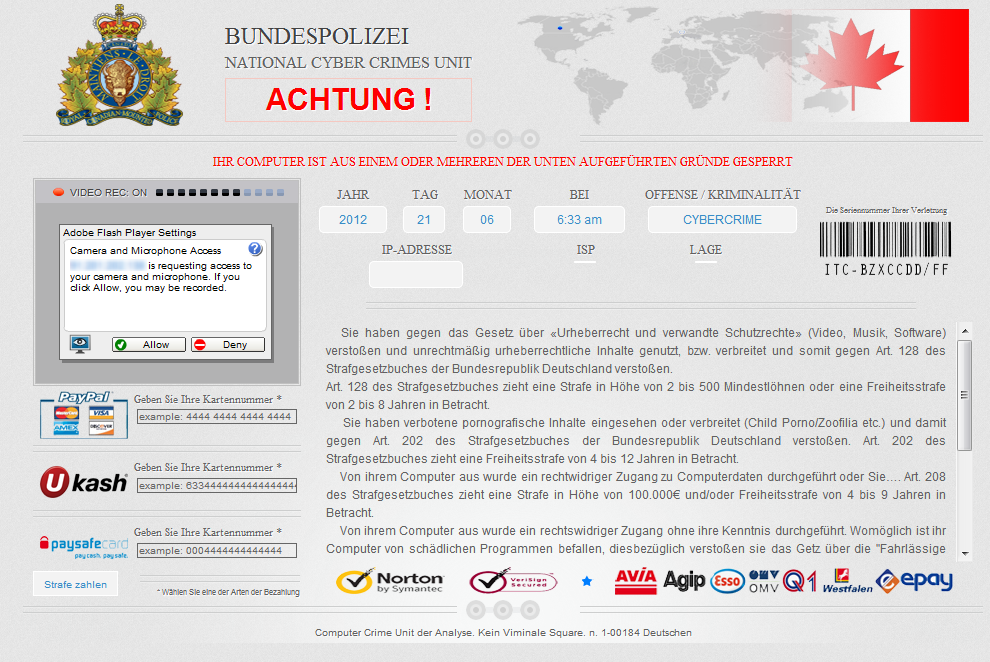Click the VISA card icon
This screenshot has height=662, width=990.
tap(101, 413)
